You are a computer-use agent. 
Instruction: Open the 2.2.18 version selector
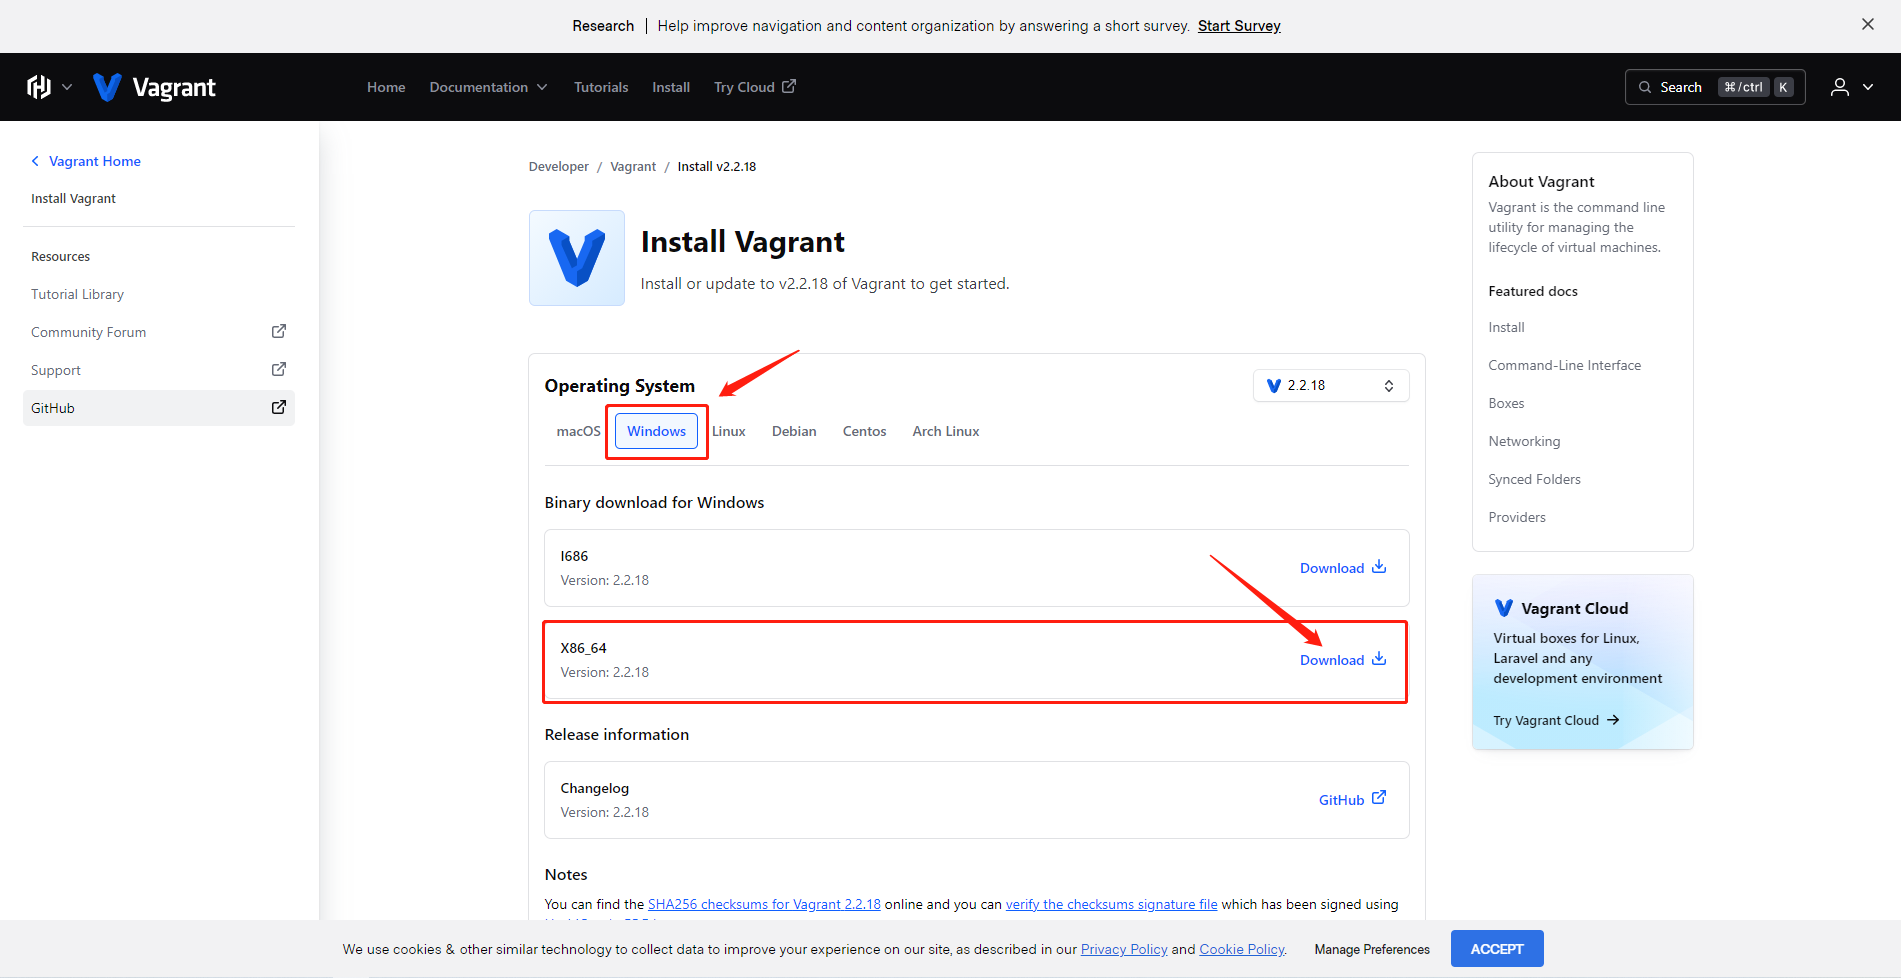pyautogui.click(x=1330, y=385)
